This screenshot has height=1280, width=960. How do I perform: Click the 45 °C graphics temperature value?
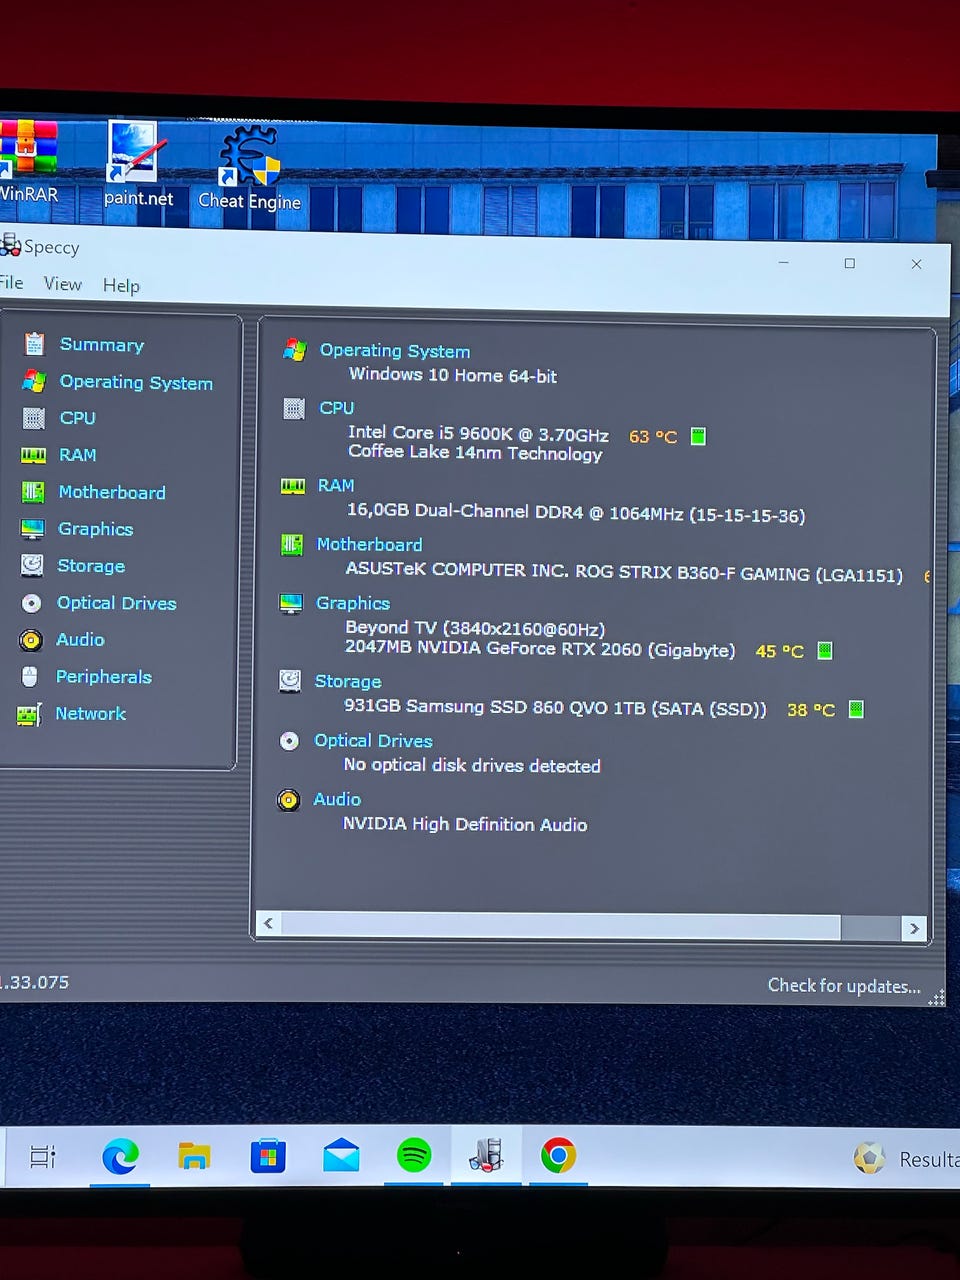(x=780, y=652)
